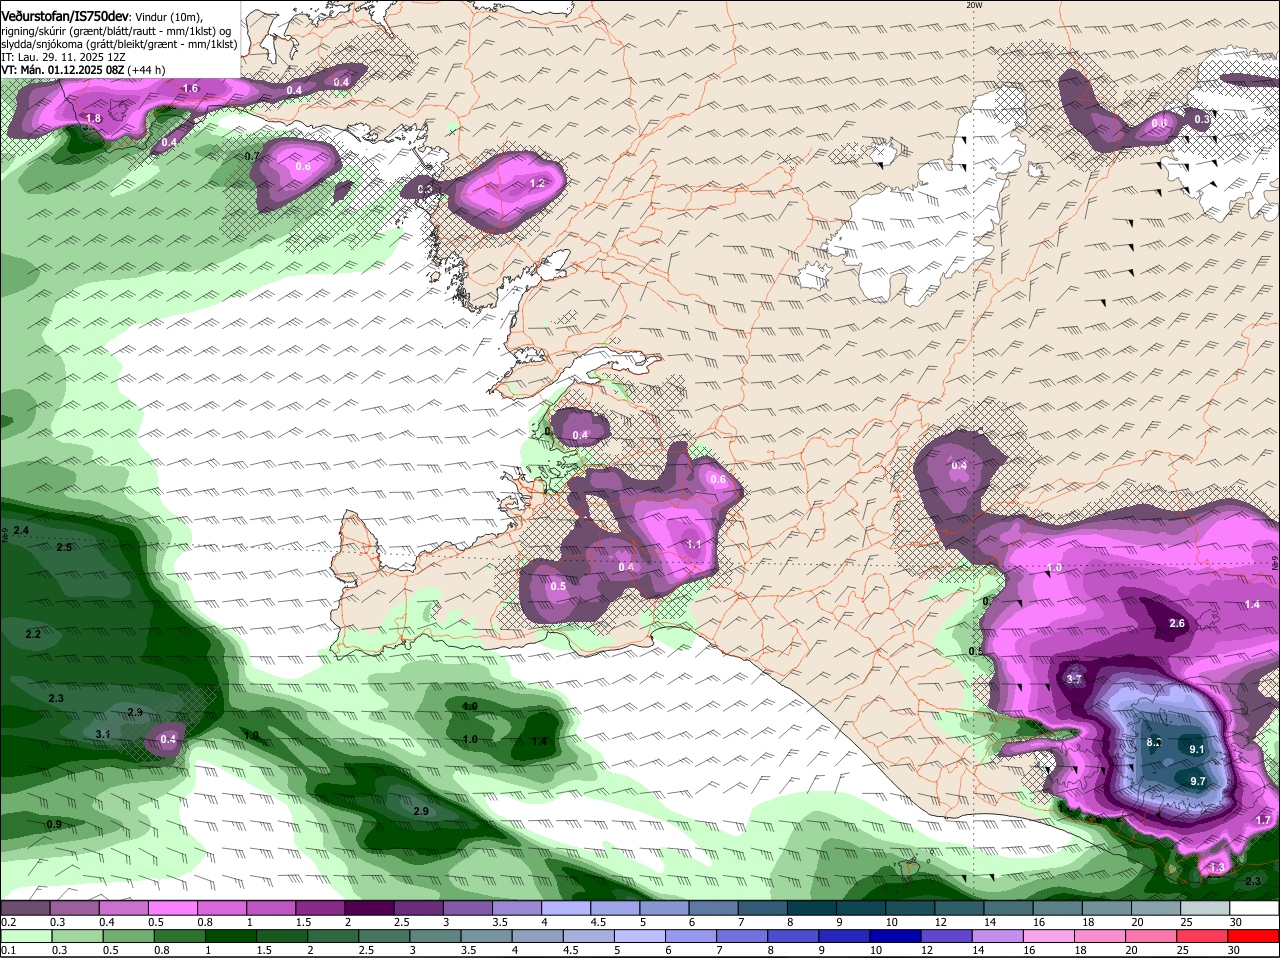Pick the upper legend swatch between 3.5 and 4
This screenshot has height=958, width=1280.
tap(517, 908)
